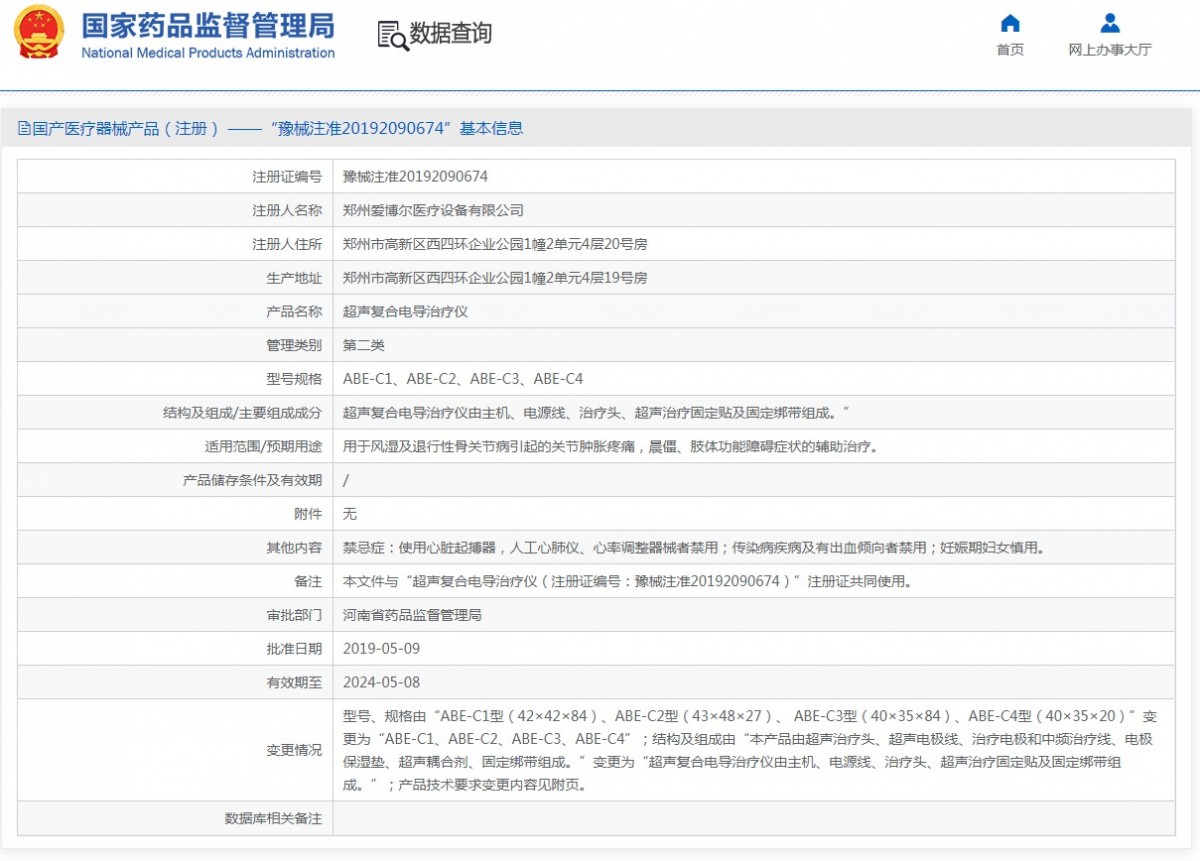This screenshot has width=1200, height=861.
Task: Click the 变更情况 label
Action: pos(294,750)
